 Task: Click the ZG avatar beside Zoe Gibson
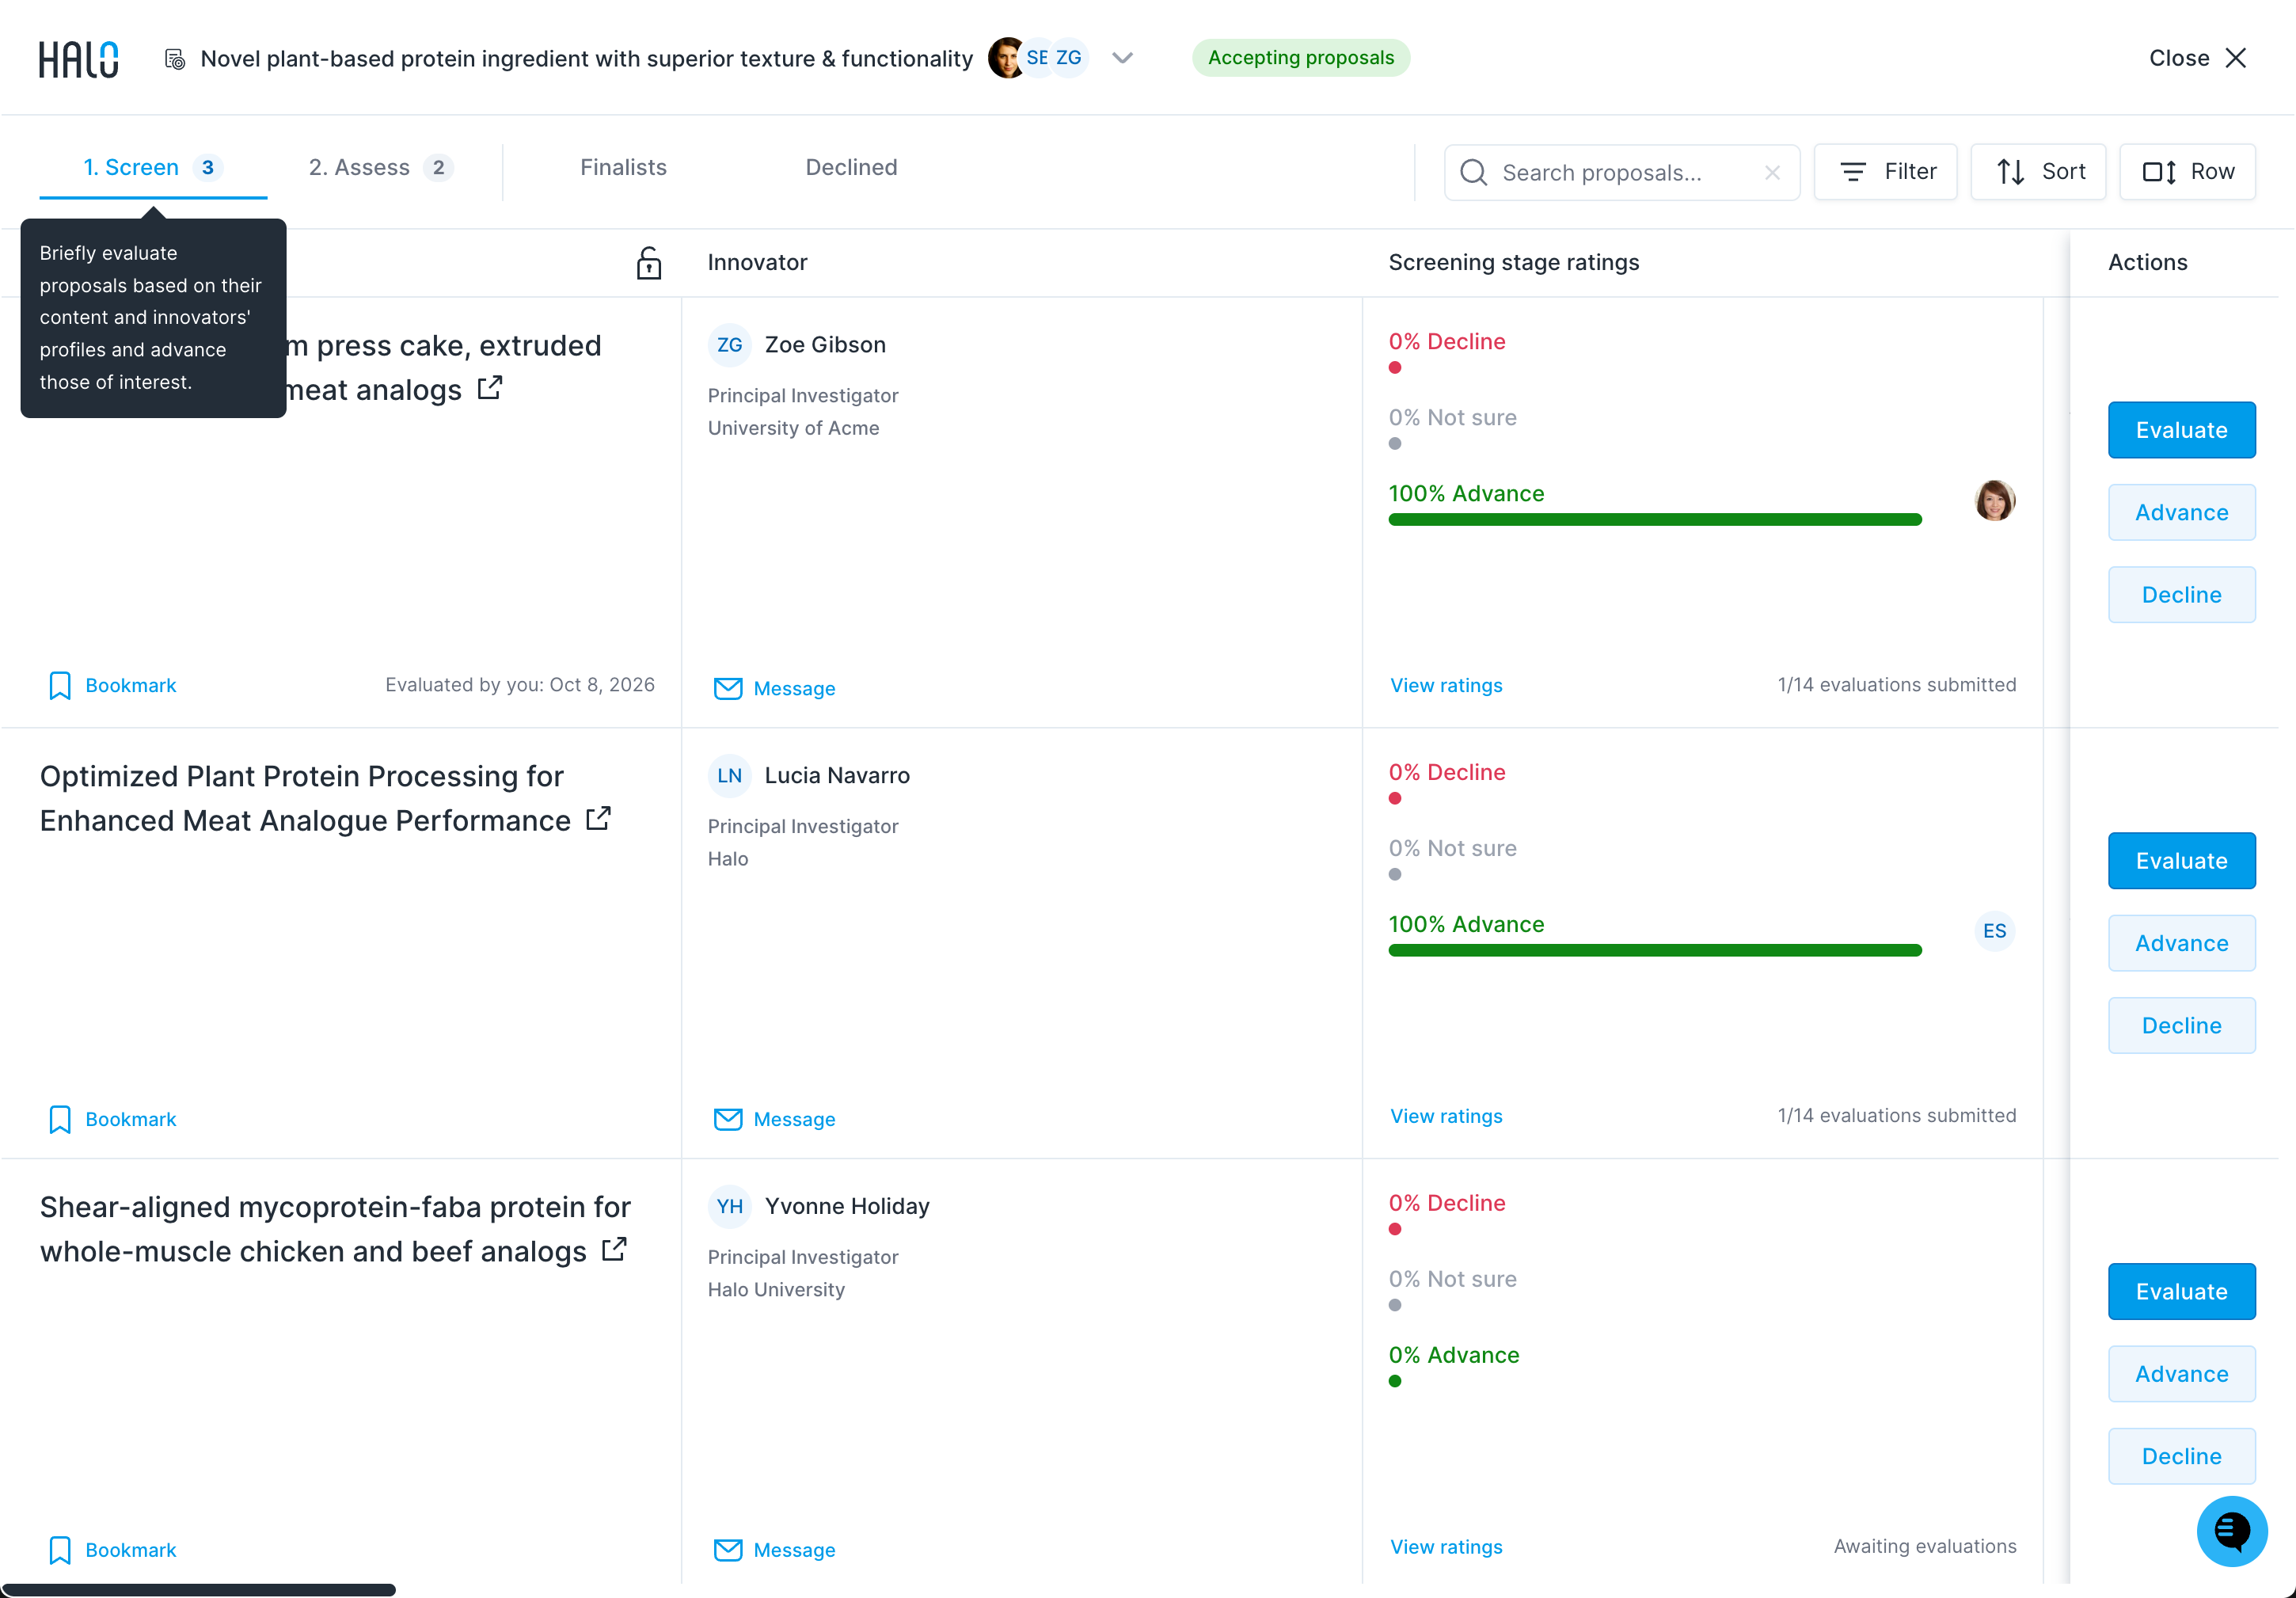tap(729, 345)
